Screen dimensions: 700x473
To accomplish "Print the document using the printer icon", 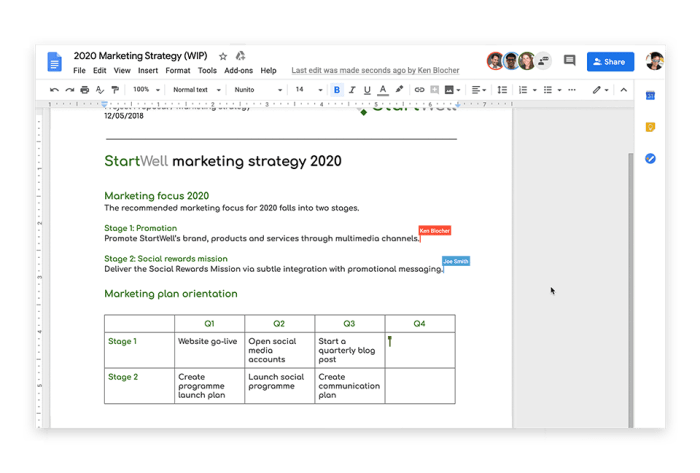I will coord(85,90).
